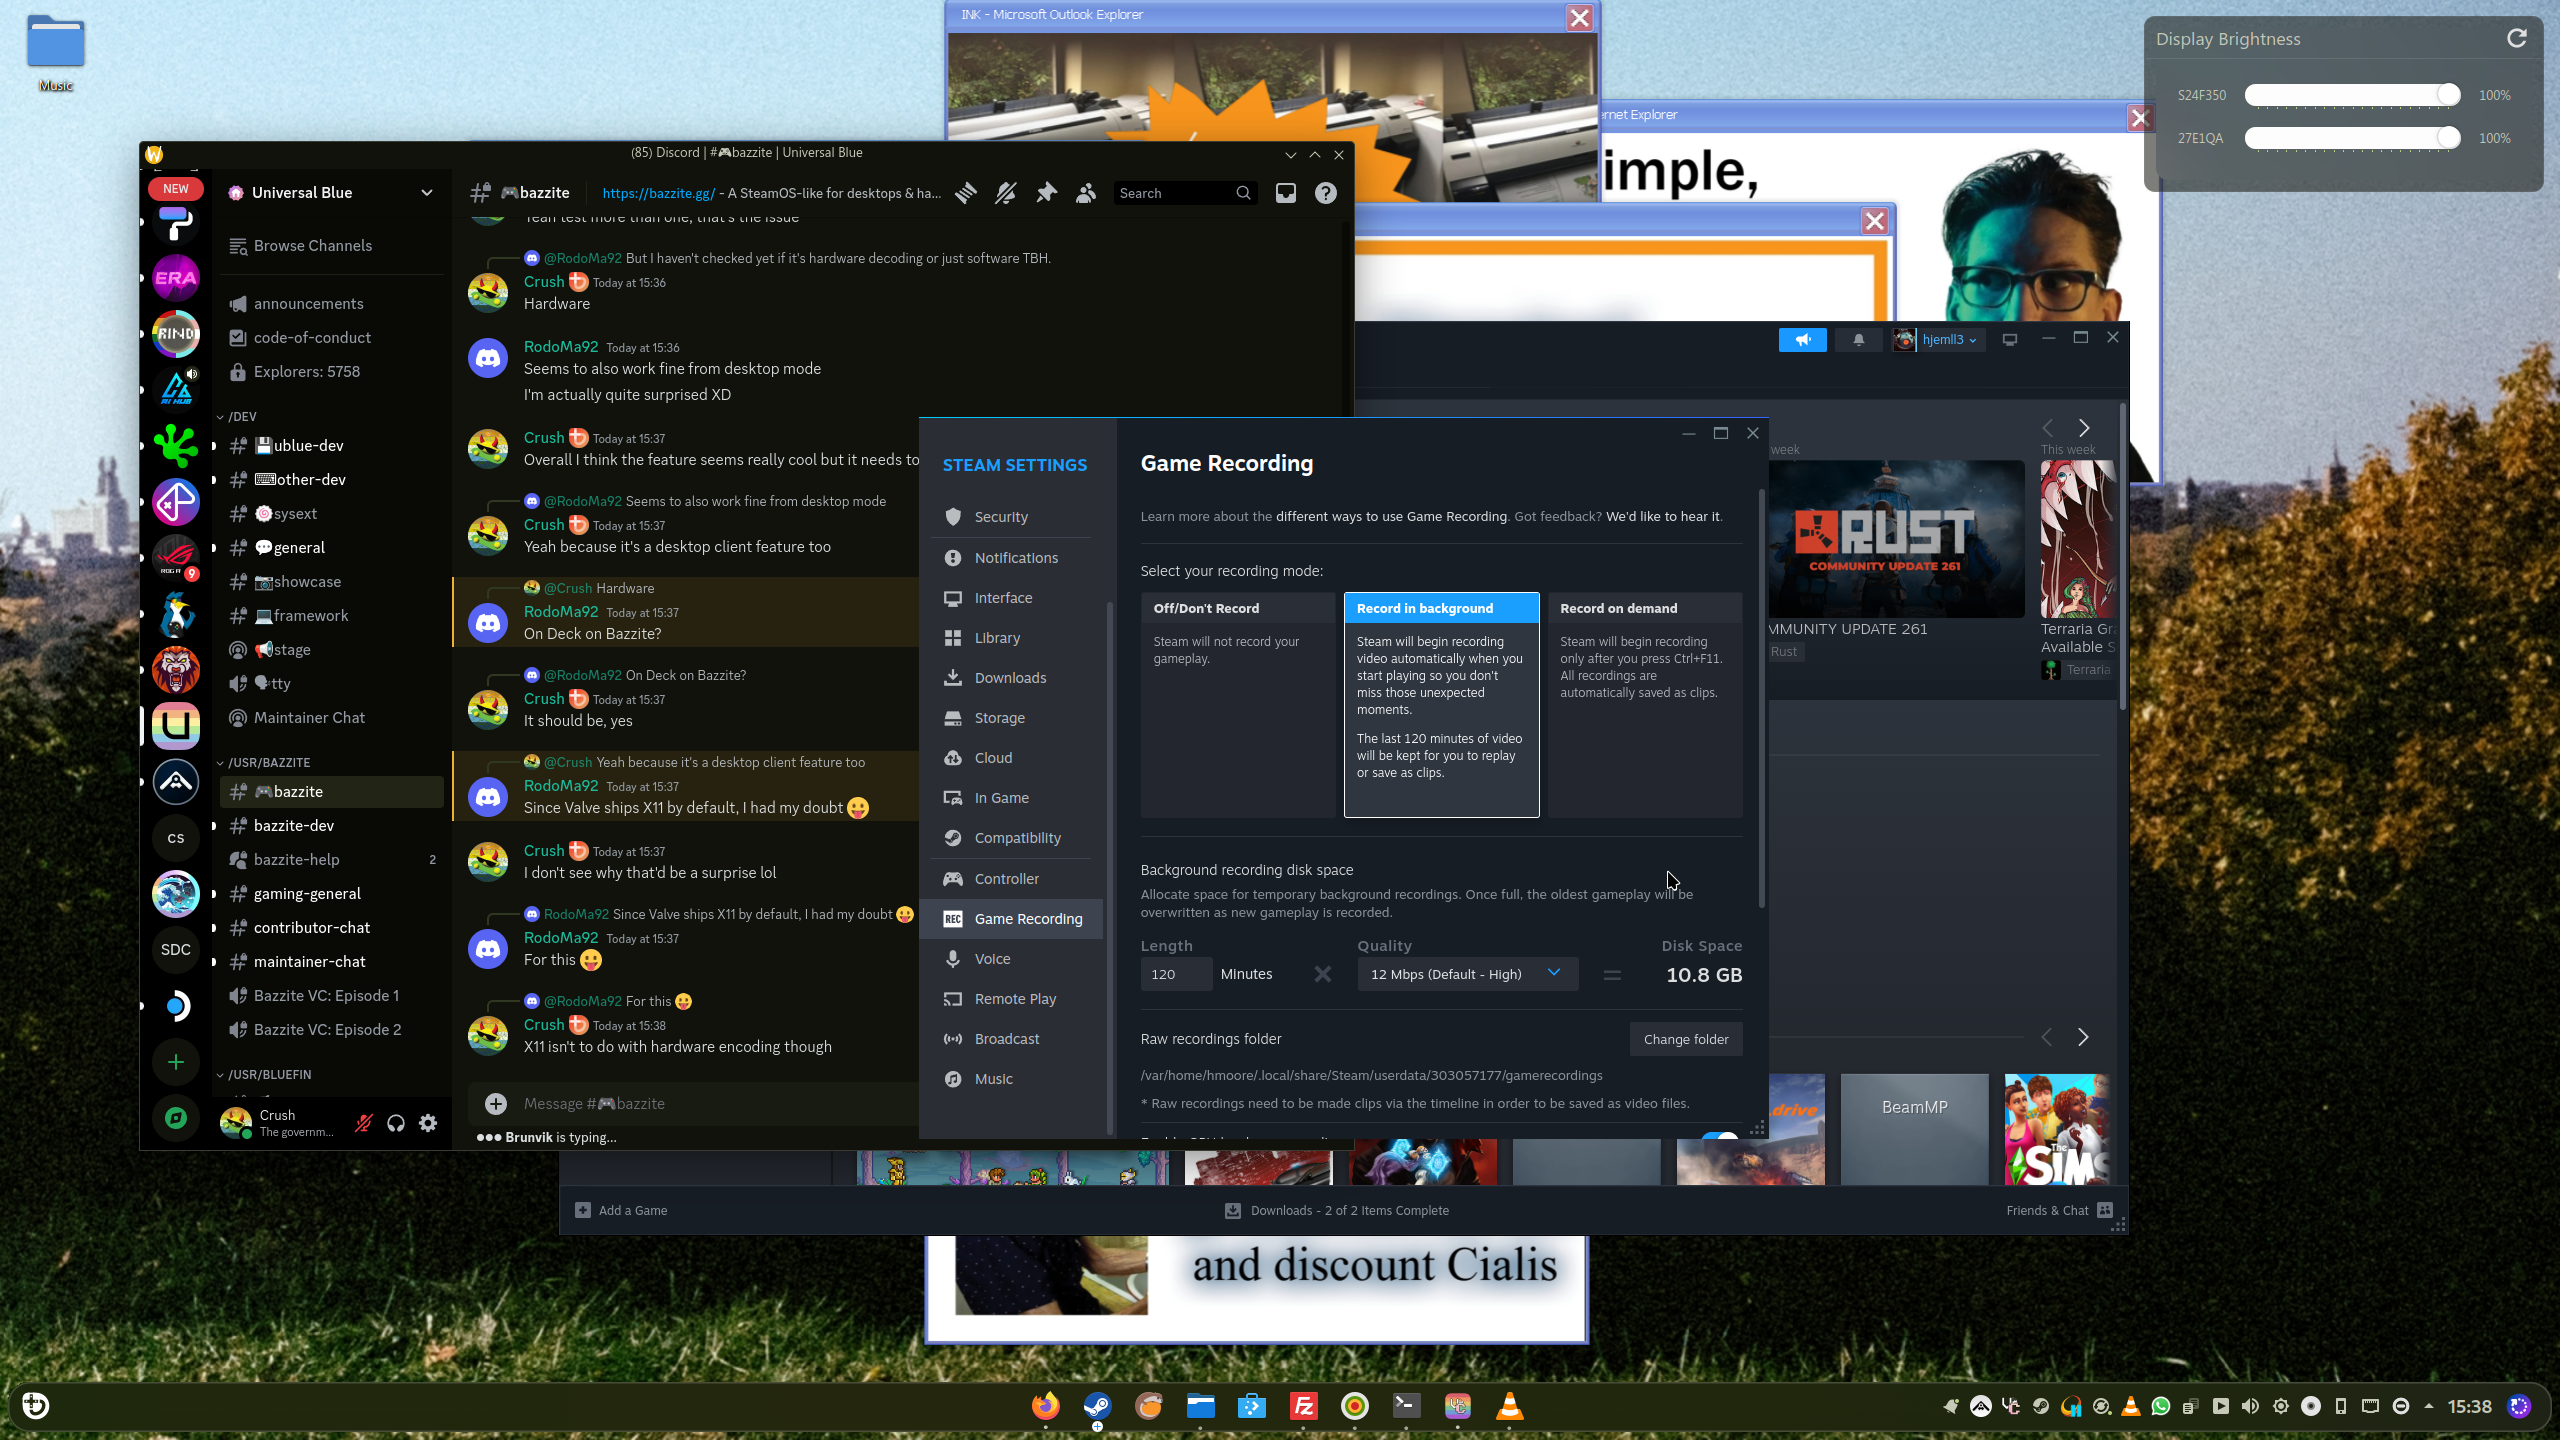Collapse the /USR/BAZZITE channel category
2560x1440 pixels.
point(268,762)
